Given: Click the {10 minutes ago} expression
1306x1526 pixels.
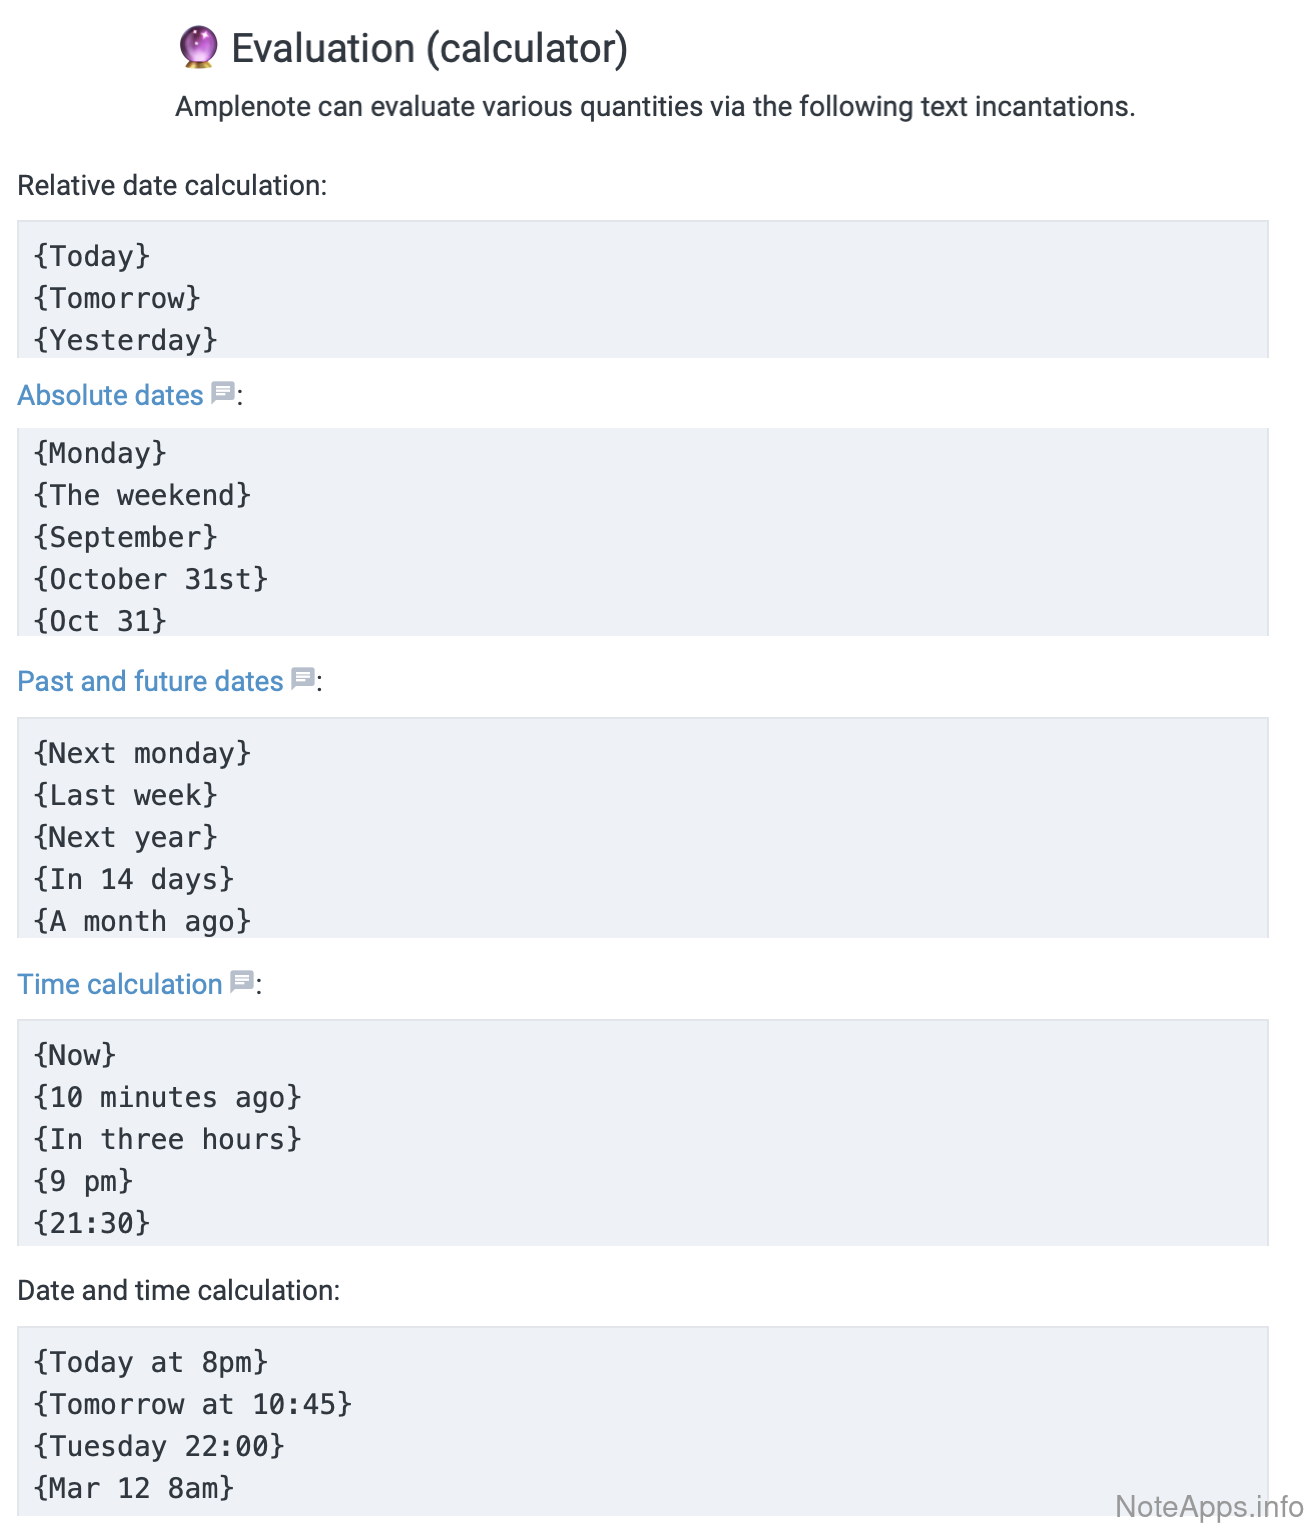Looking at the screenshot, I should pos(167,1097).
